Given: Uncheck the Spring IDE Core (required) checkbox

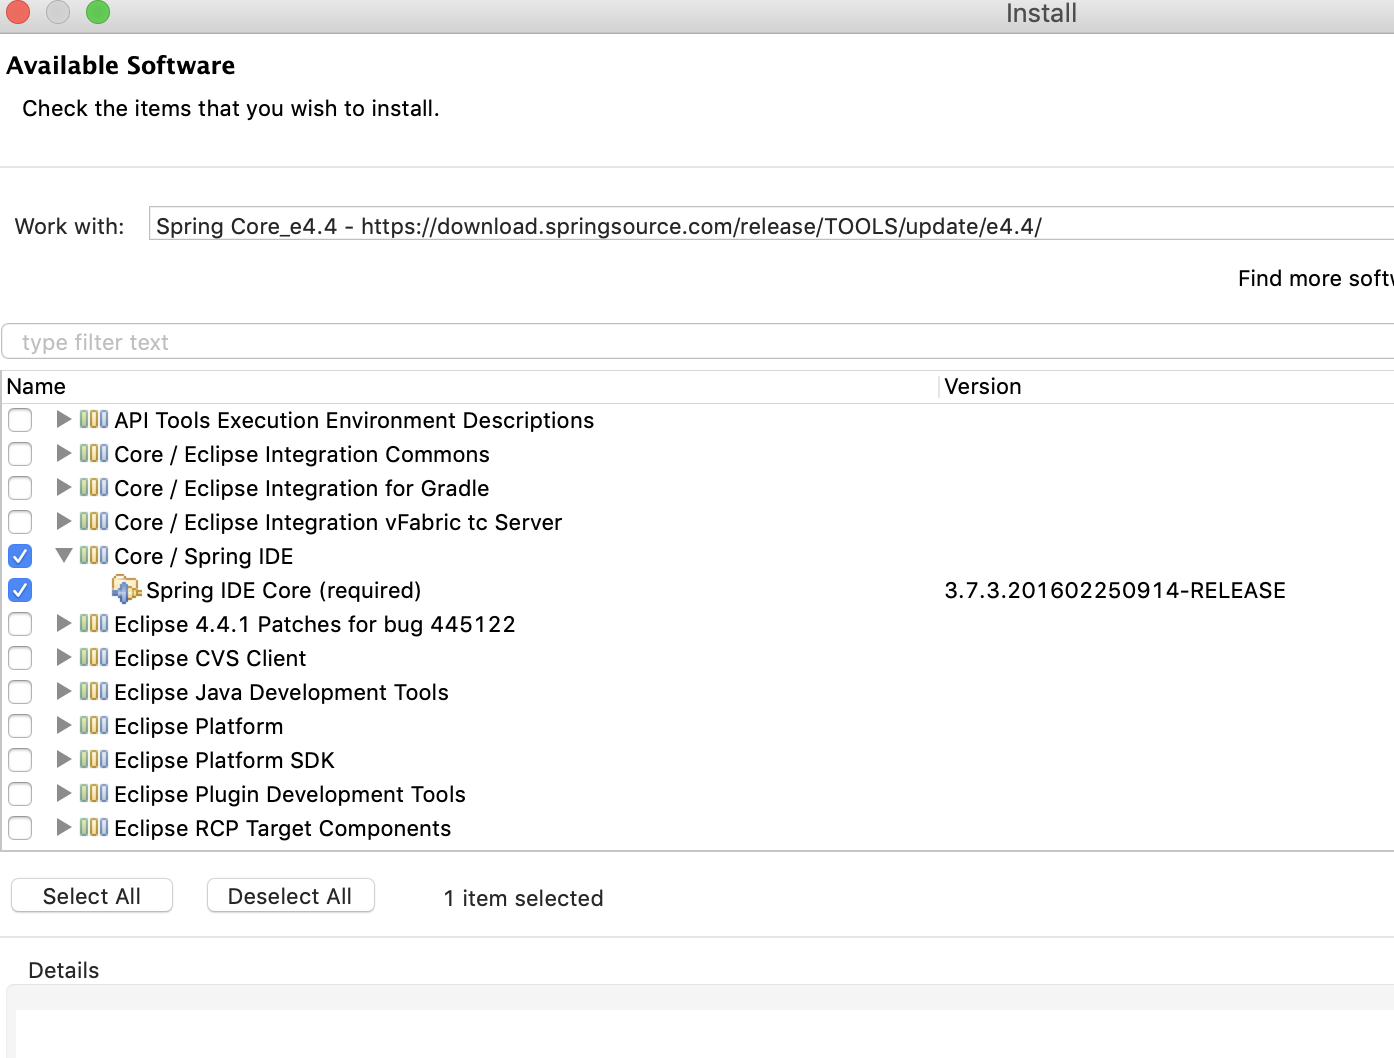Looking at the screenshot, I should (20, 590).
